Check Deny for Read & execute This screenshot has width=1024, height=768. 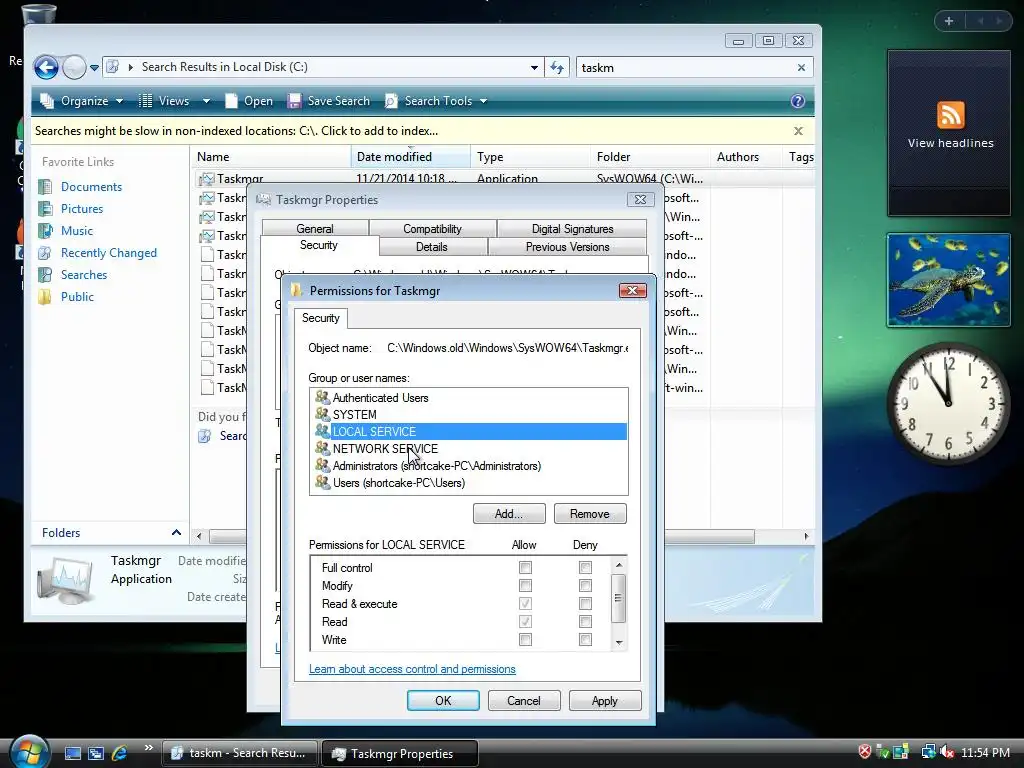tap(585, 603)
